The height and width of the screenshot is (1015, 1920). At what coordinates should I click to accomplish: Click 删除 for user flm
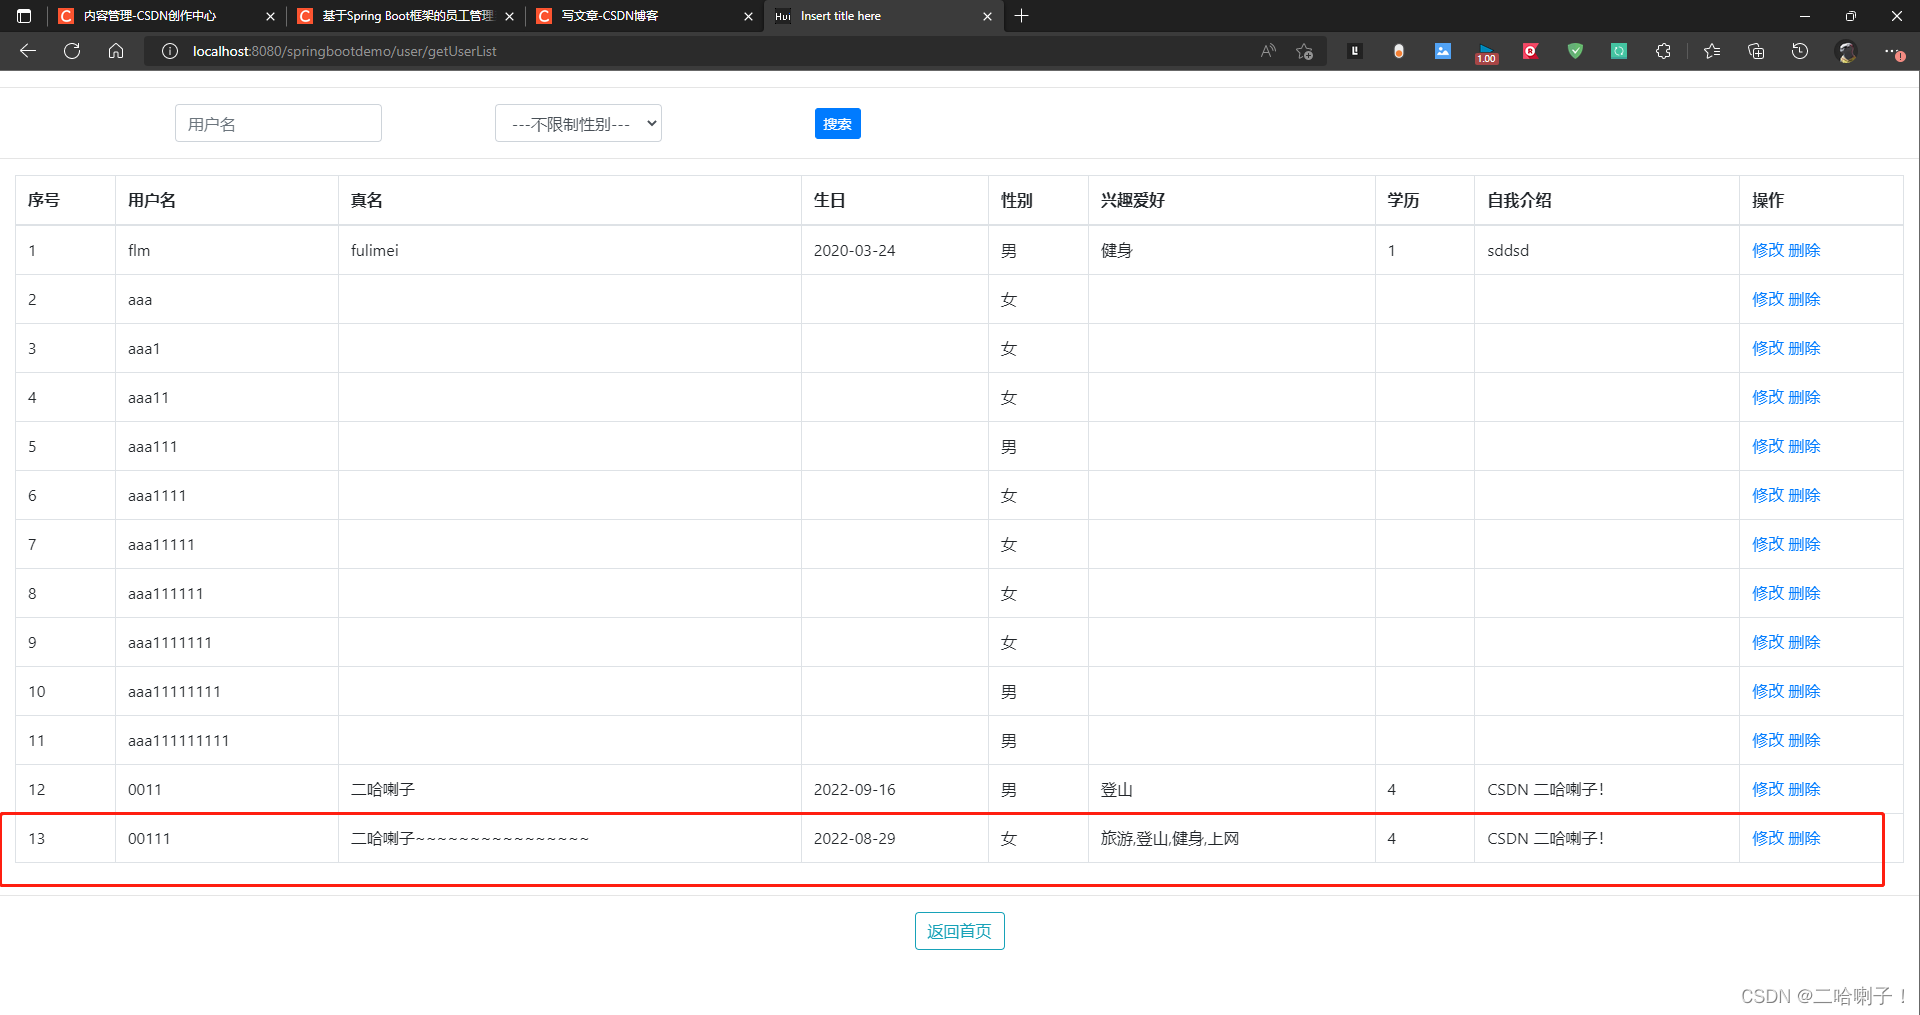click(x=1804, y=250)
